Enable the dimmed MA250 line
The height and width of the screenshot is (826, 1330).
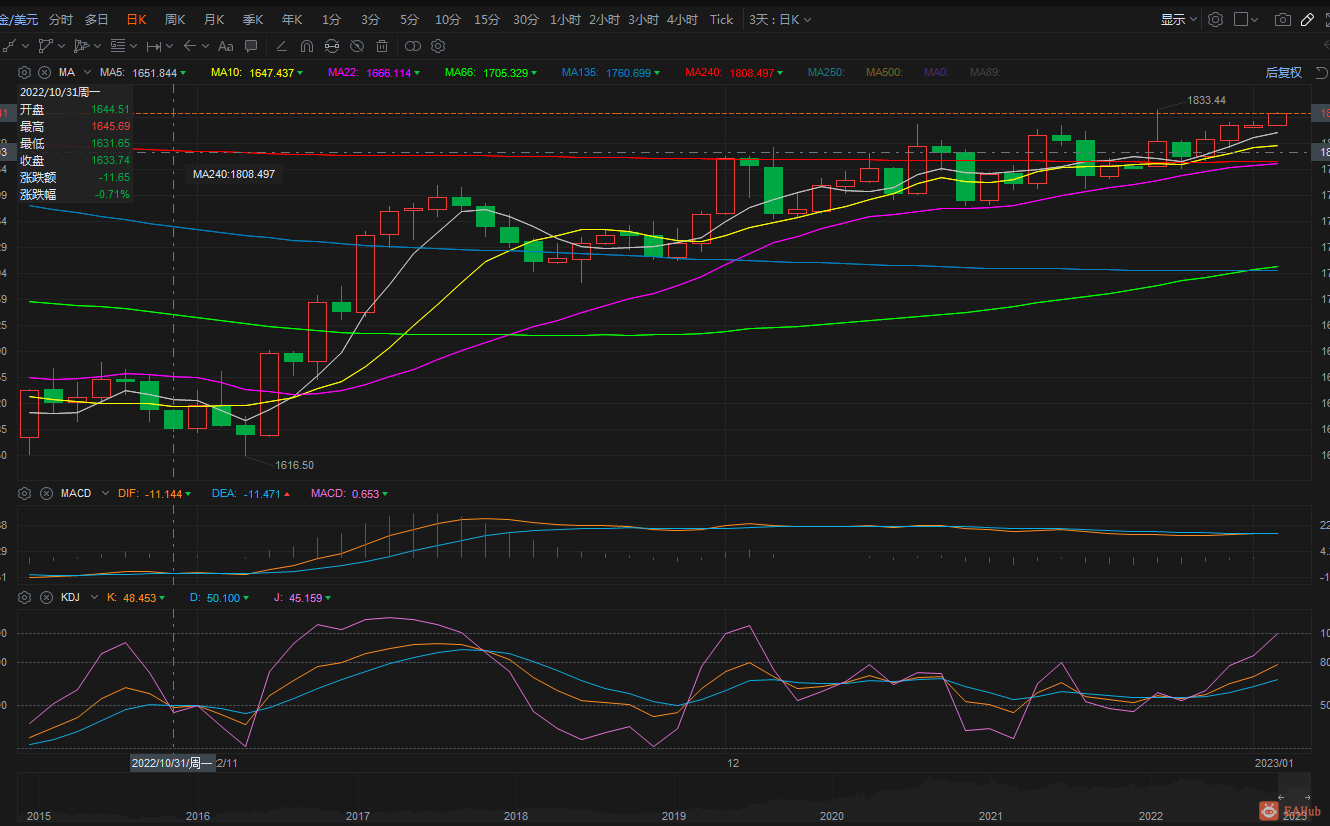click(826, 72)
